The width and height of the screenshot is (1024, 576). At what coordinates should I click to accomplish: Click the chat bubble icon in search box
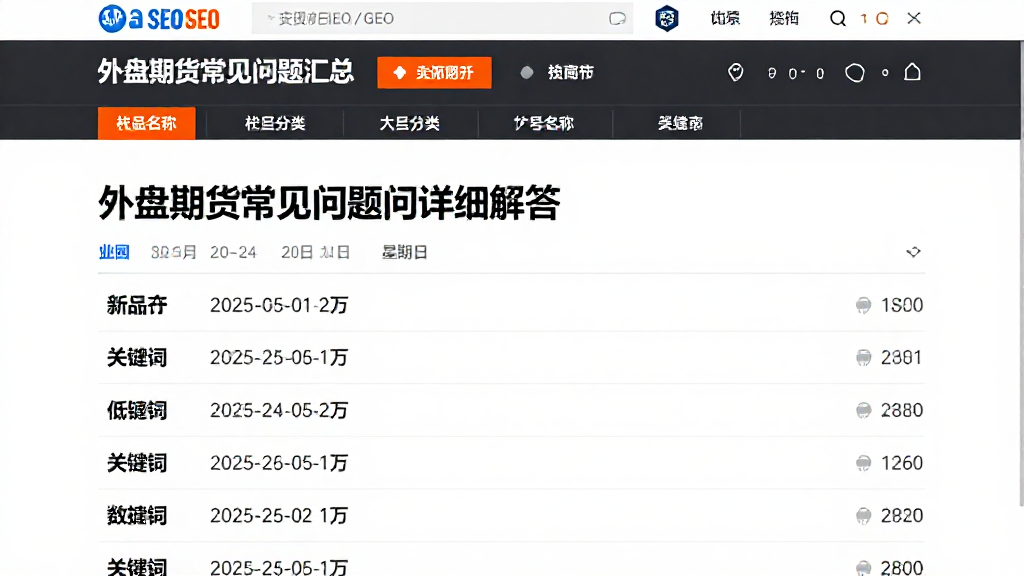[x=617, y=18]
